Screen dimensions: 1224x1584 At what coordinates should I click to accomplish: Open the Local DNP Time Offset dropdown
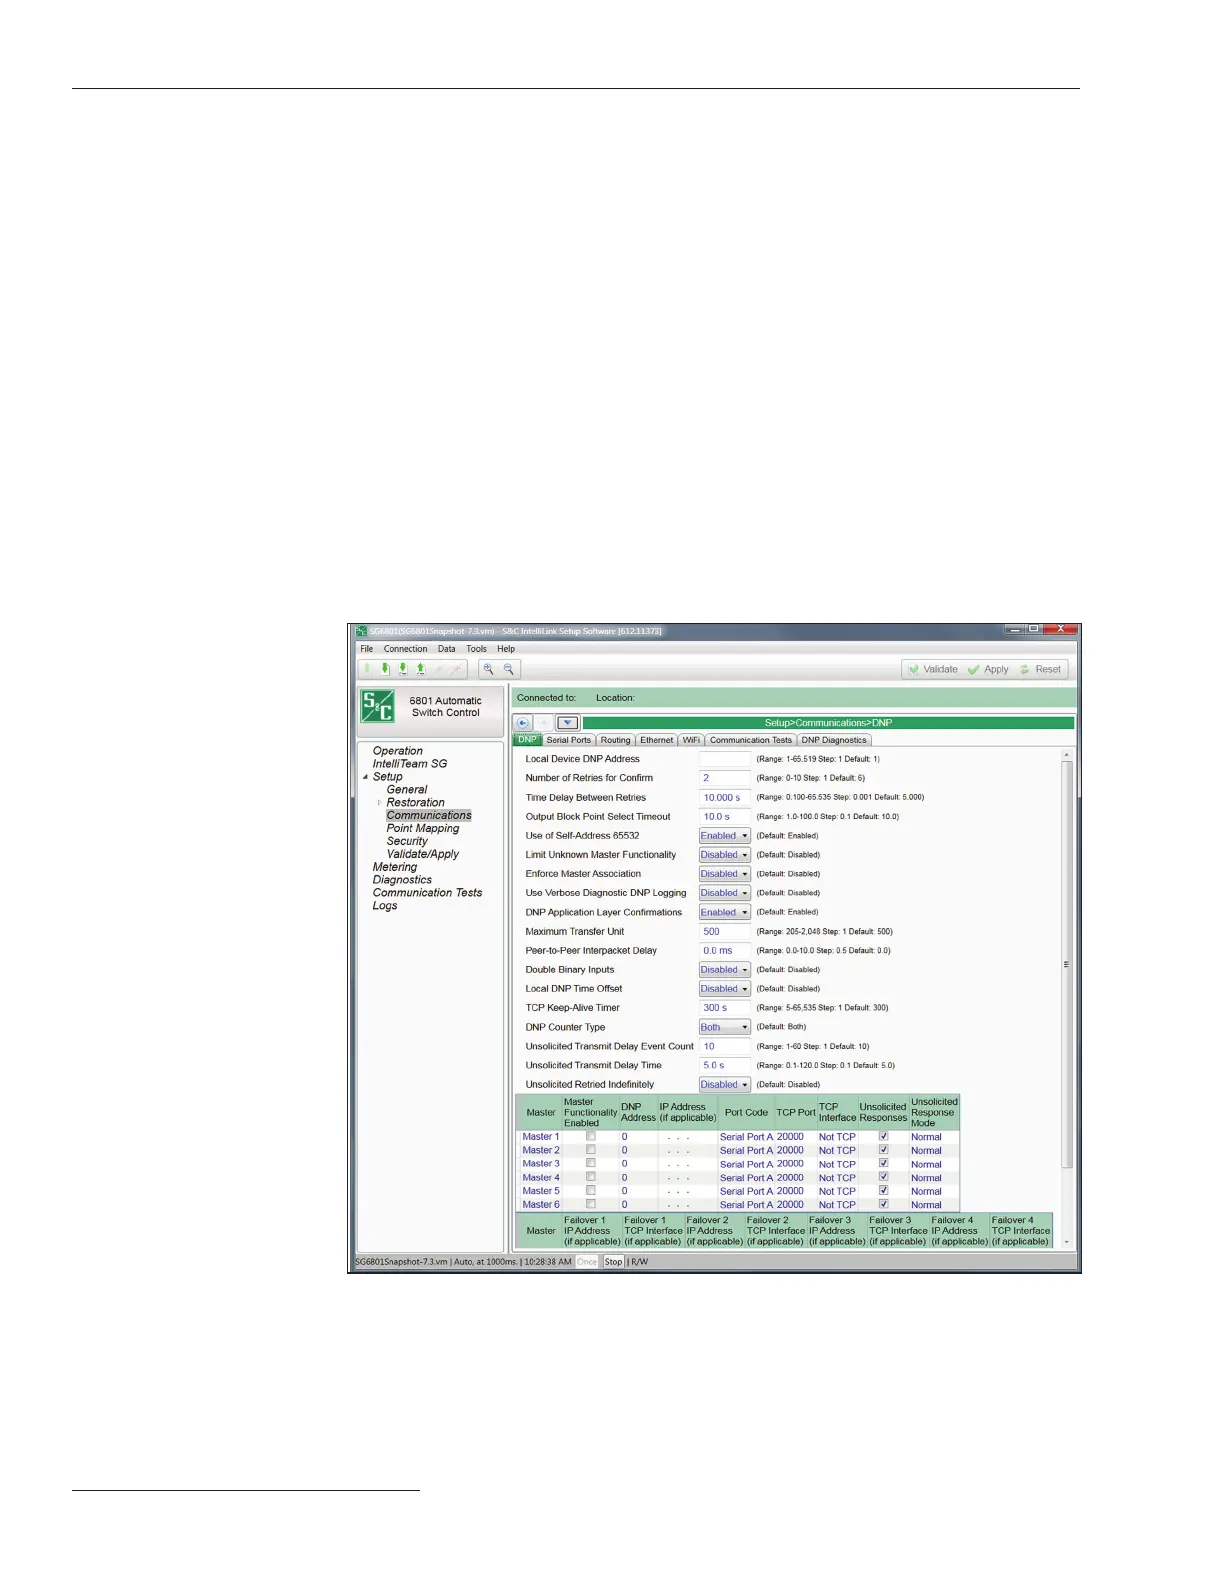(724, 989)
